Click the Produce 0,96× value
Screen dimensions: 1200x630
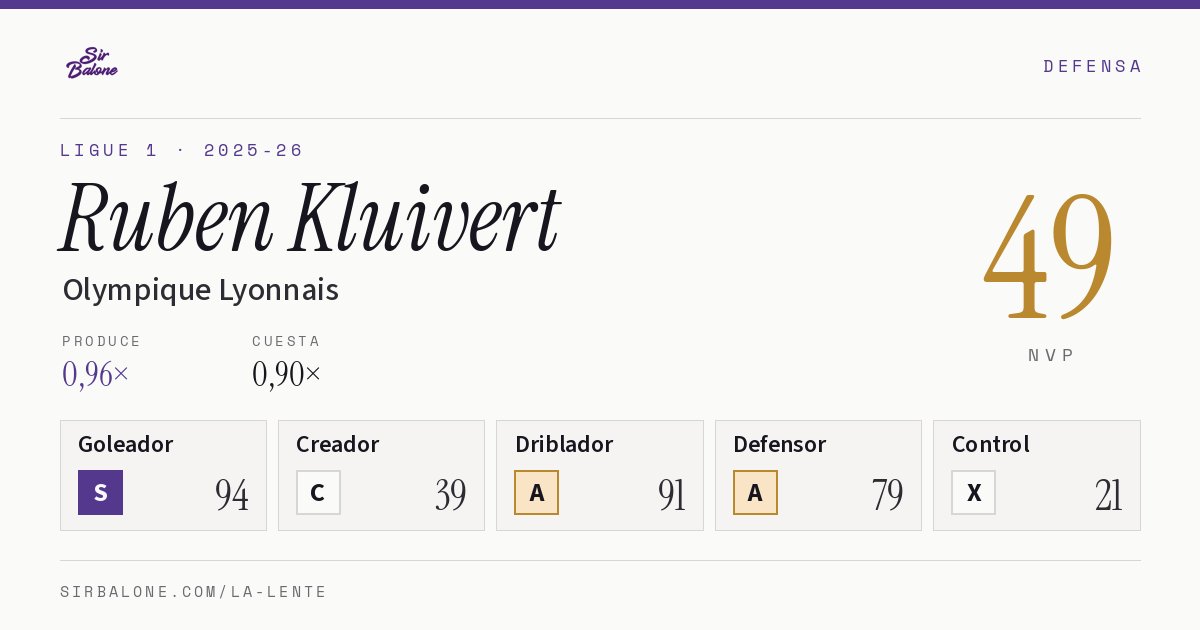(x=96, y=374)
